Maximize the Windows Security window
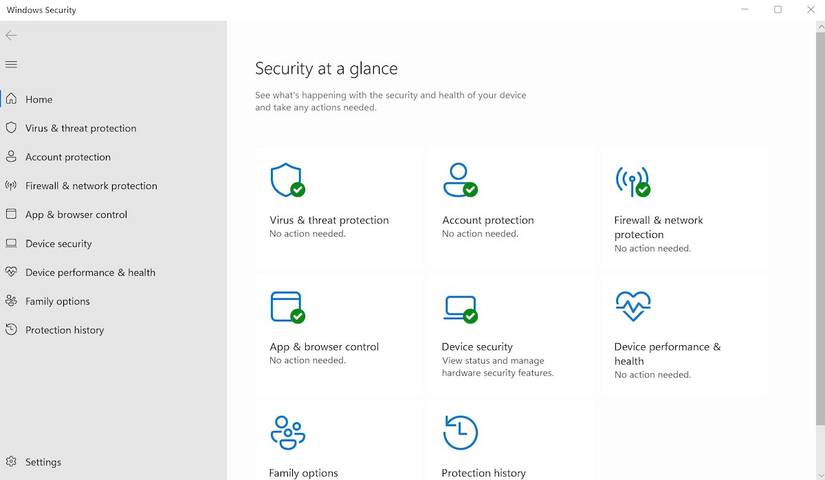The width and height of the screenshot is (825, 480). (x=778, y=10)
